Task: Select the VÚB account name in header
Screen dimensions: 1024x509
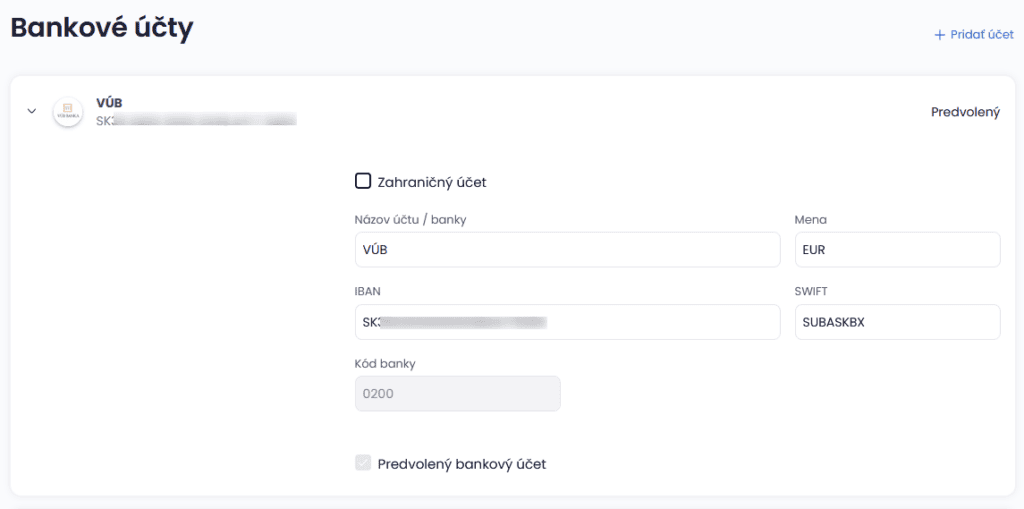Action: coord(109,102)
